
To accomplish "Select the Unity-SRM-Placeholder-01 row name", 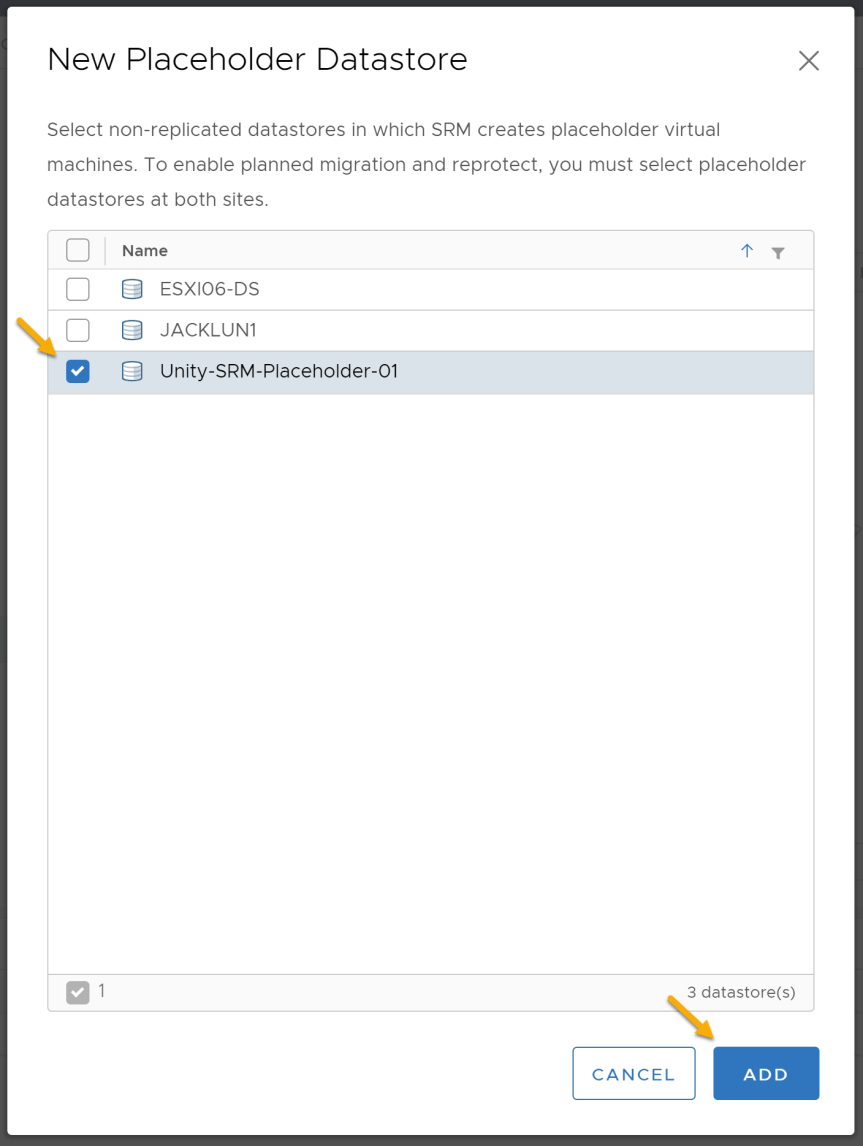I will 279,371.
